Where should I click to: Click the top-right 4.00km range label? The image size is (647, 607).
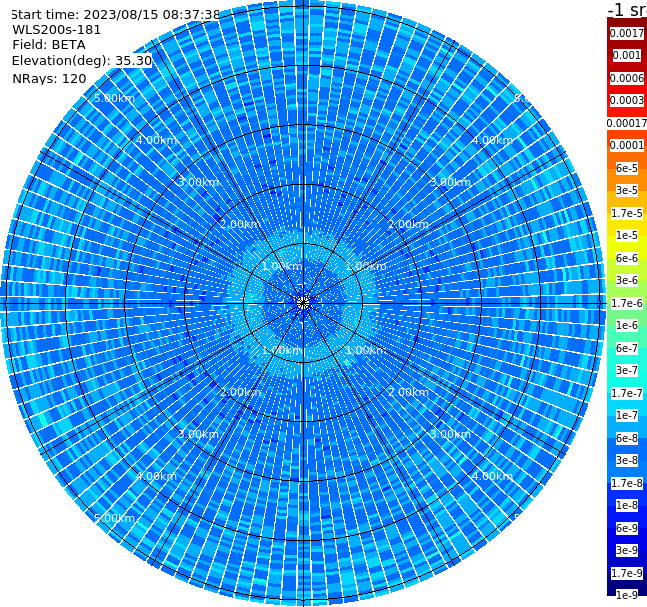tap(492, 140)
